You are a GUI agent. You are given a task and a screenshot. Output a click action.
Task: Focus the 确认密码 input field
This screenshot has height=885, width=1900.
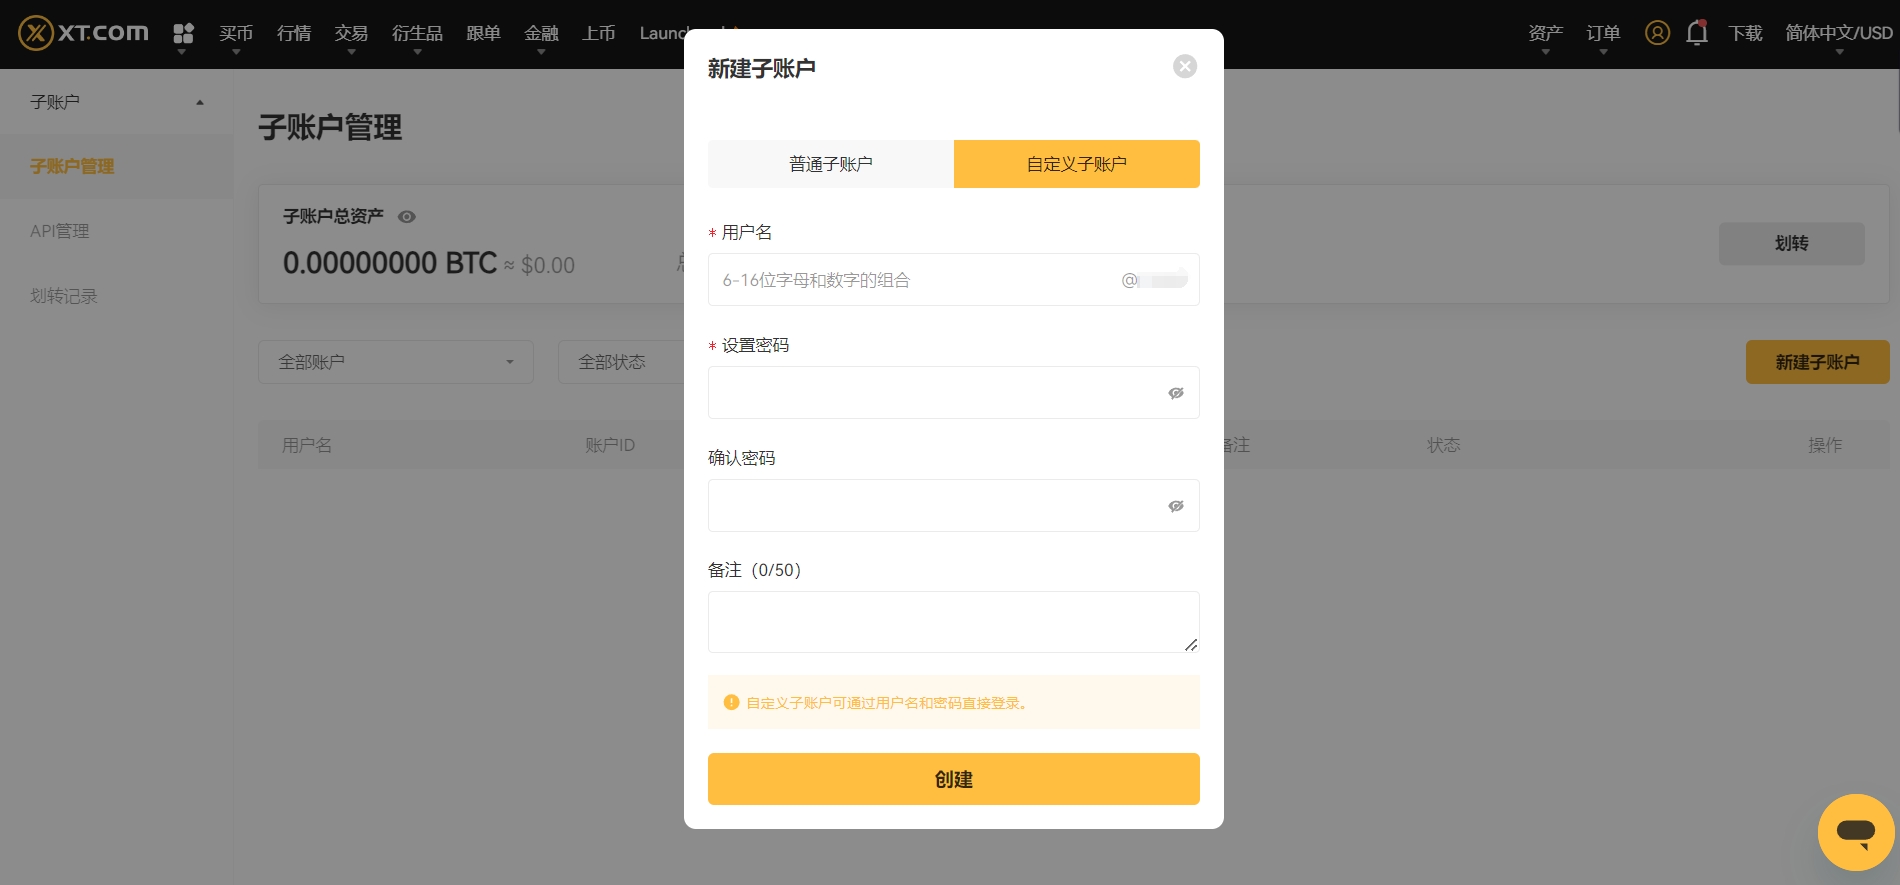click(954, 506)
